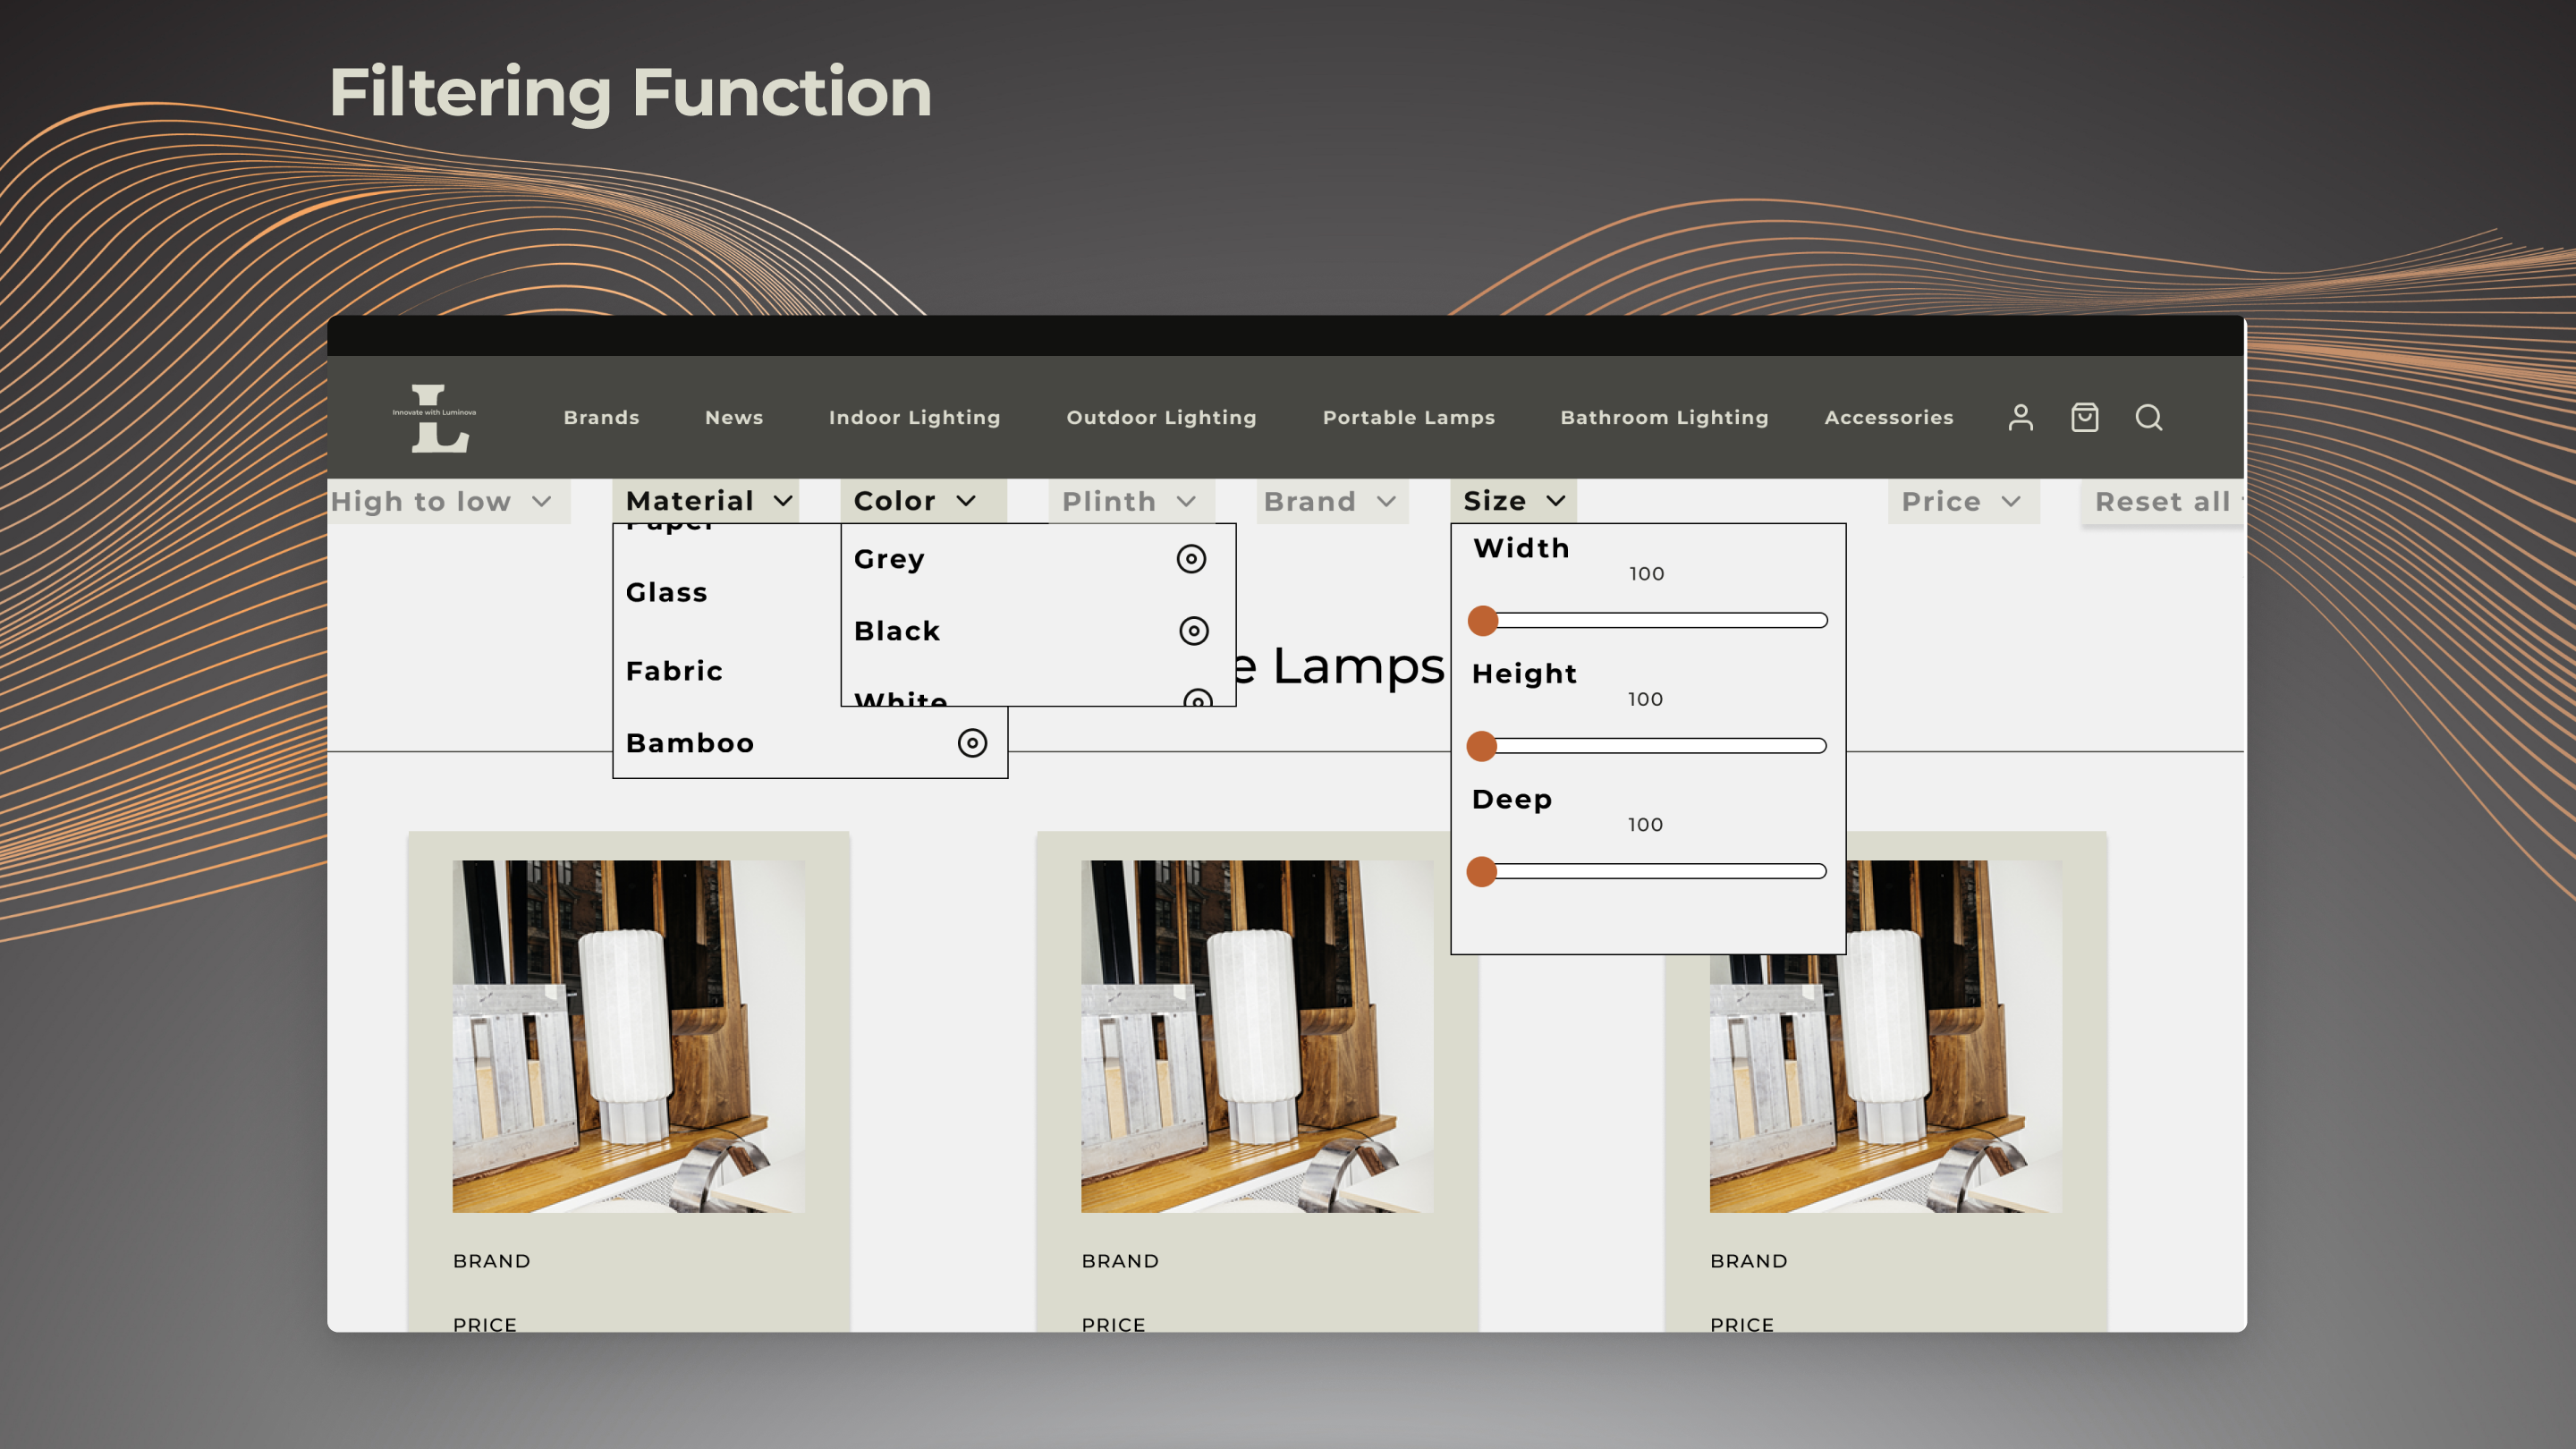Image resolution: width=2576 pixels, height=1449 pixels.
Task: Toggle the Size filter chevron
Action: (1556, 501)
